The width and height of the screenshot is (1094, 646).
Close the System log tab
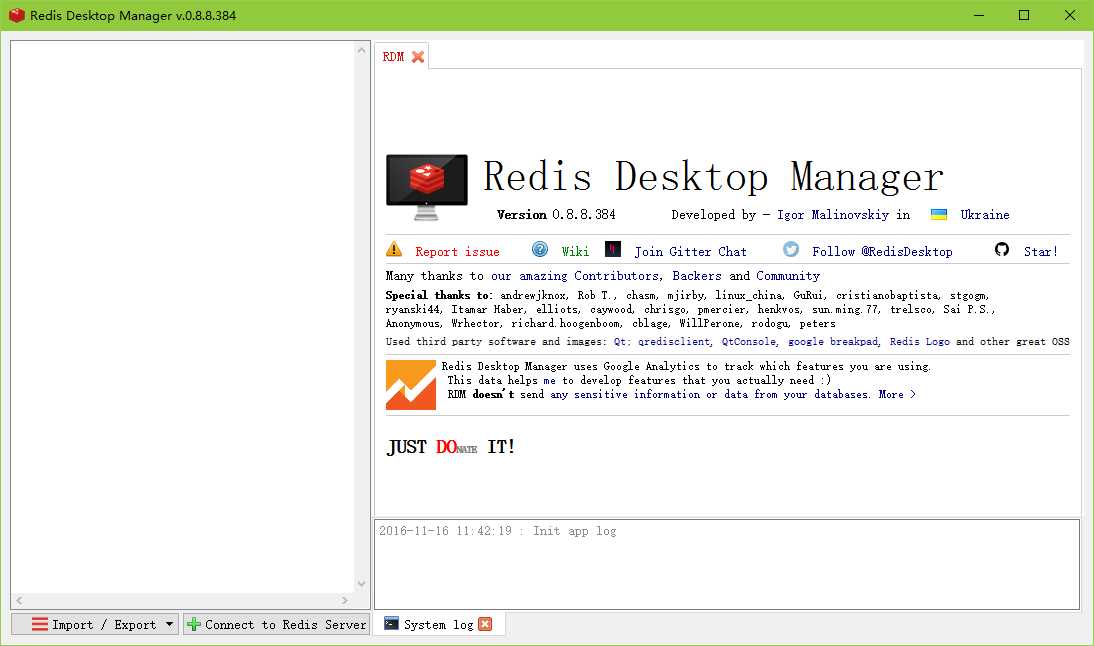tap(486, 624)
